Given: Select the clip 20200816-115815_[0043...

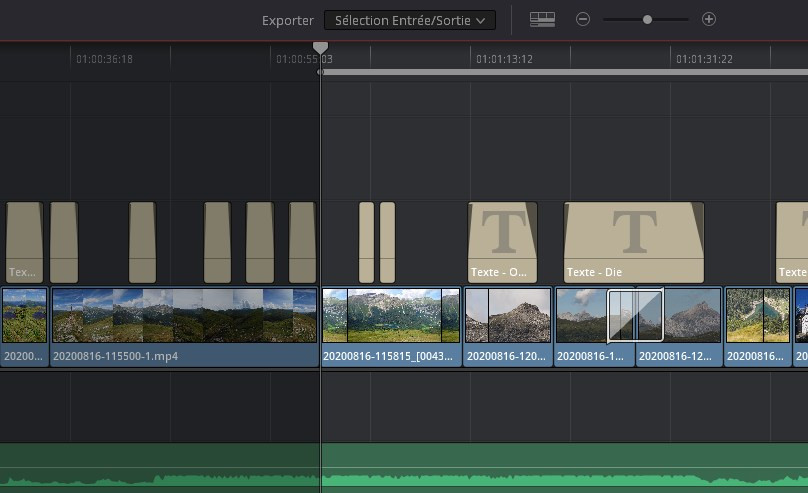Looking at the screenshot, I should (391, 327).
